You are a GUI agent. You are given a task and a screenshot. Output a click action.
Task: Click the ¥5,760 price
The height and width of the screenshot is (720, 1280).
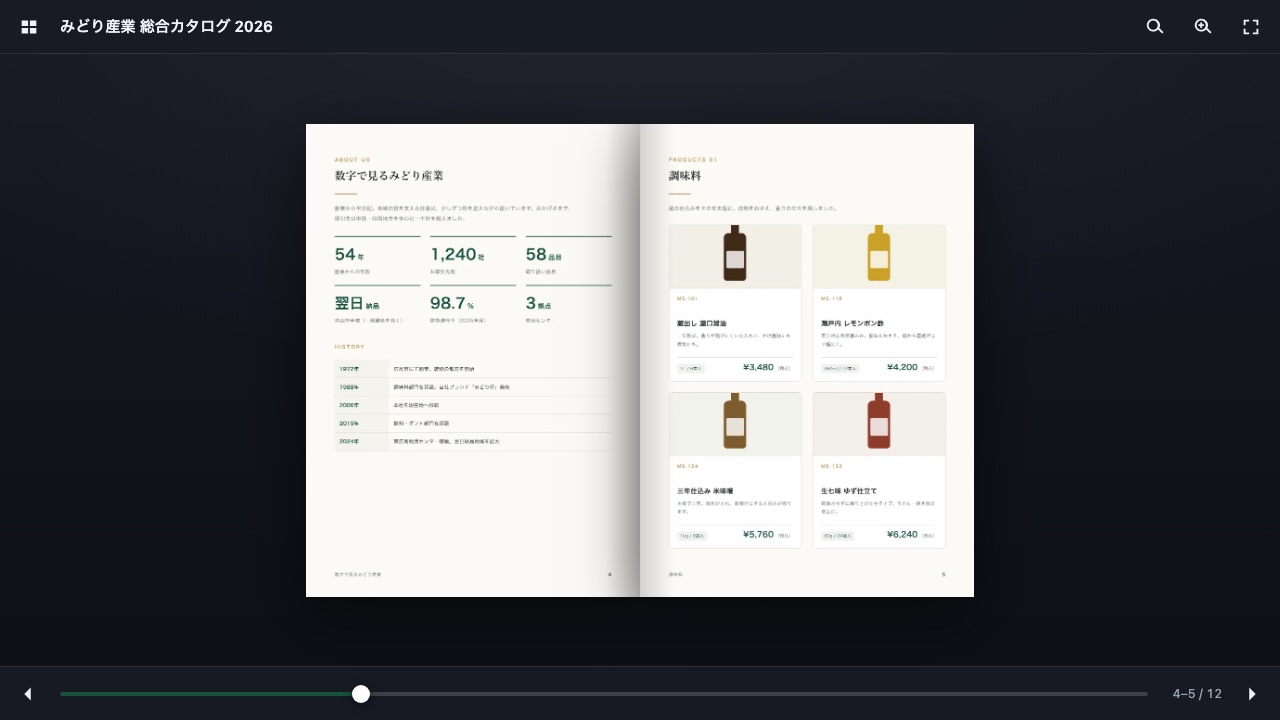(759, 534)
